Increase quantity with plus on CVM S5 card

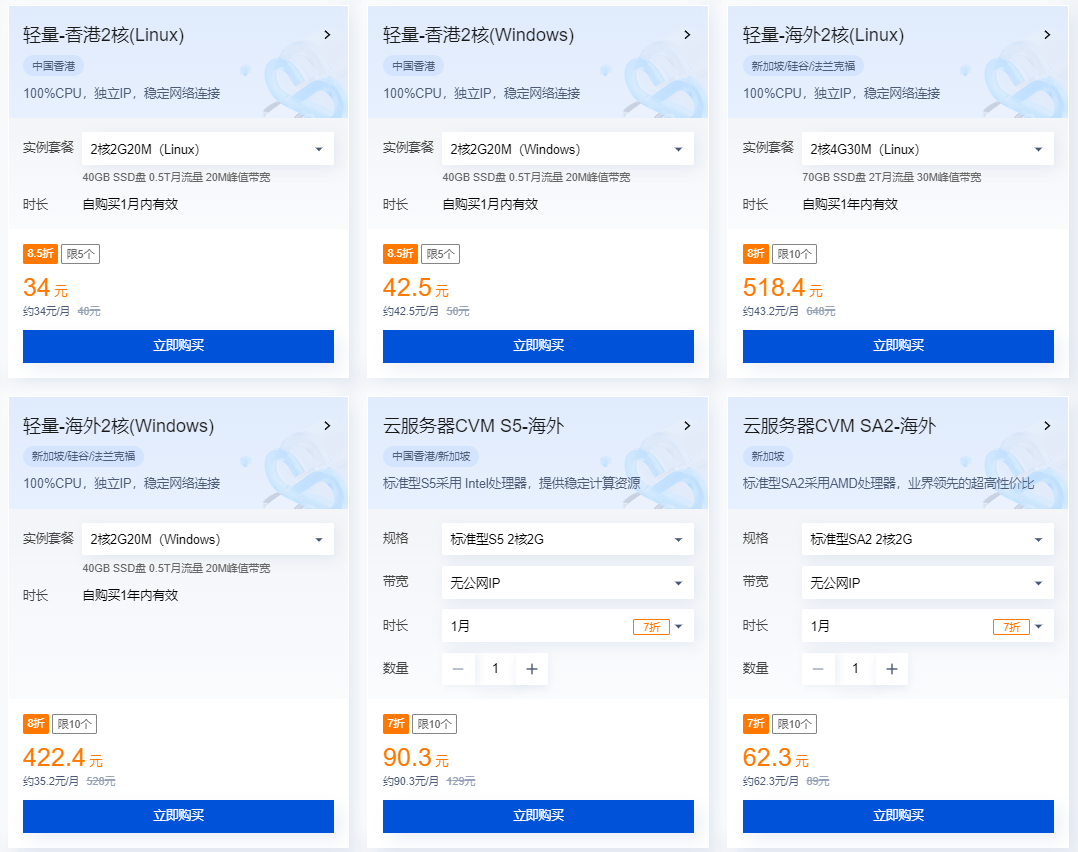click(531, 669)
